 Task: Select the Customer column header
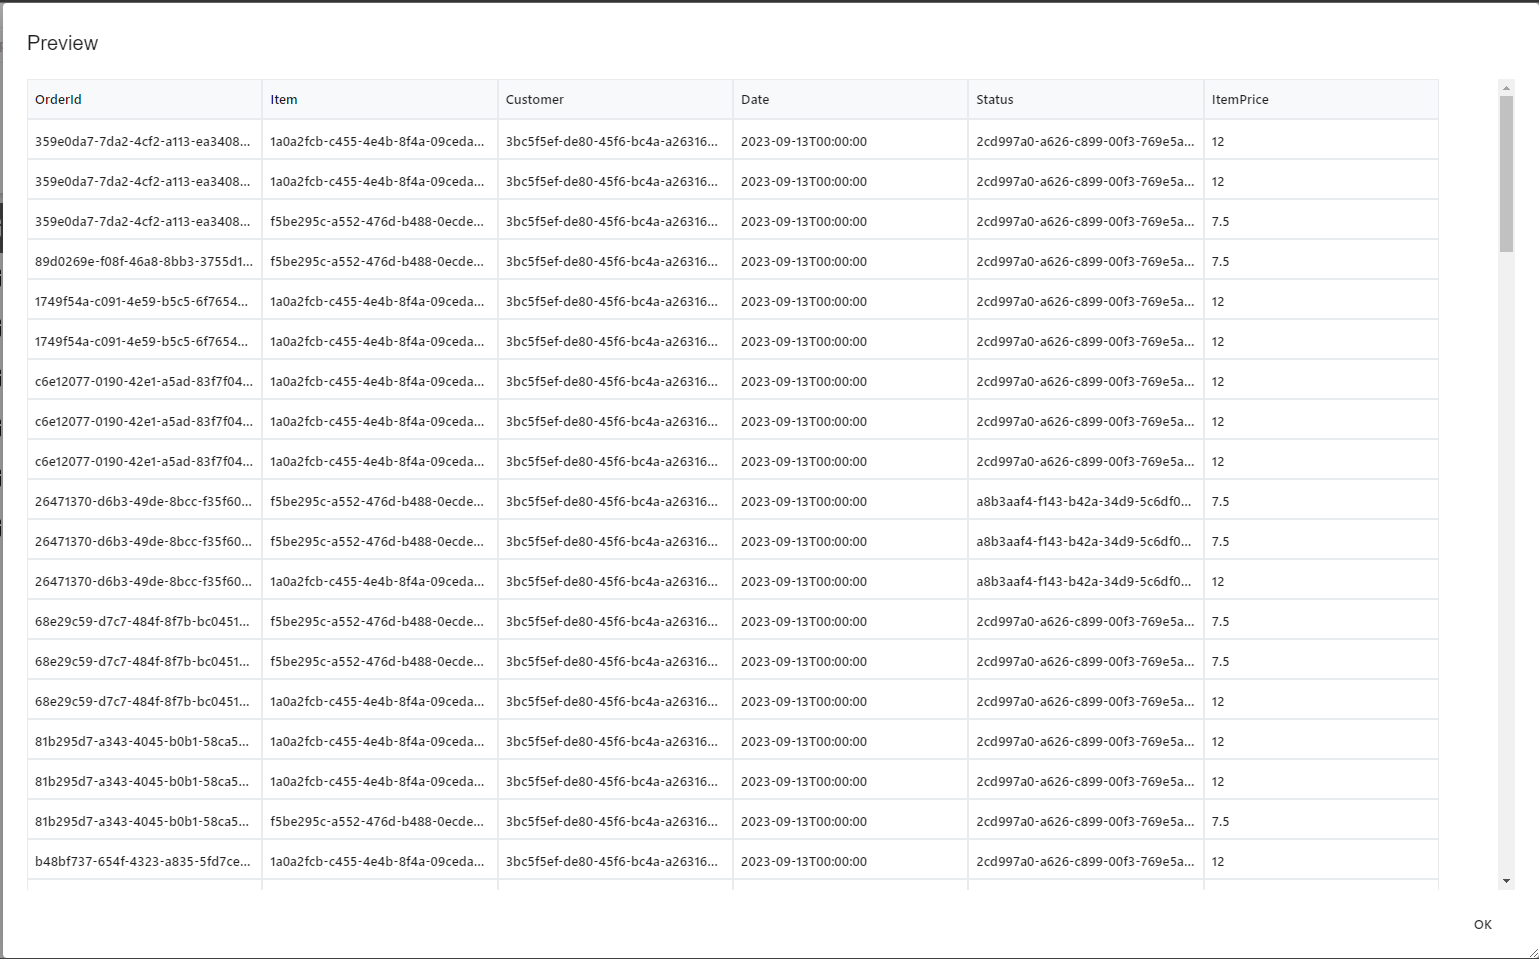[534, 99]
